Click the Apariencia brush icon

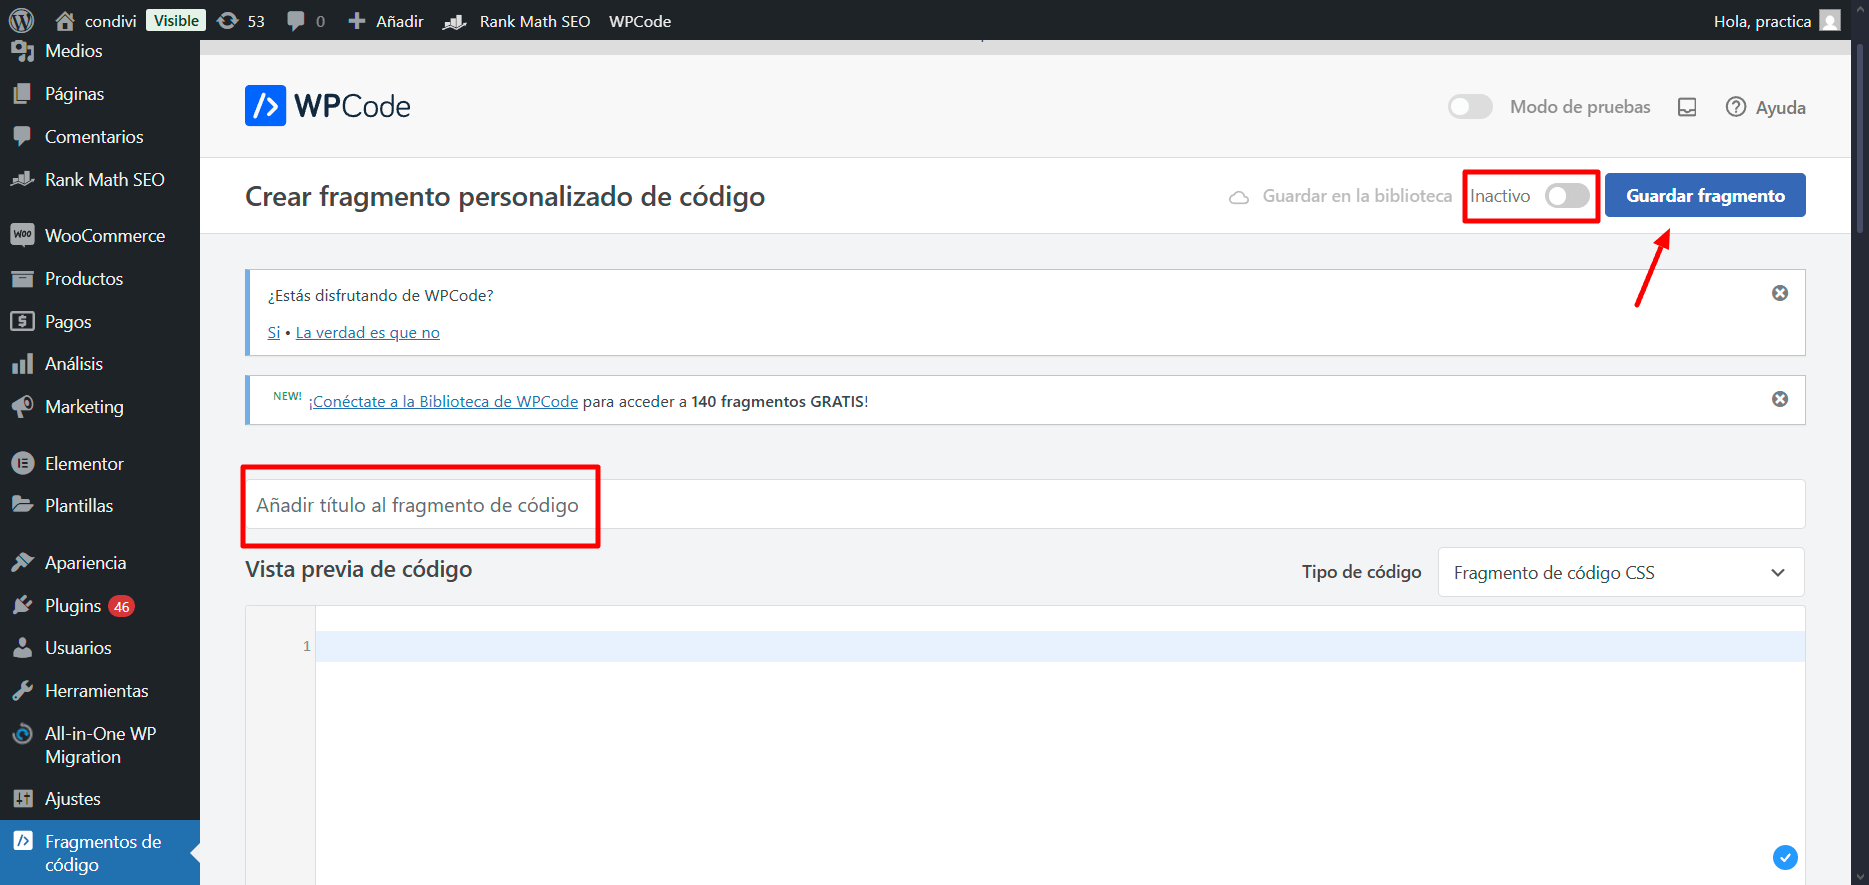[22, 562]
